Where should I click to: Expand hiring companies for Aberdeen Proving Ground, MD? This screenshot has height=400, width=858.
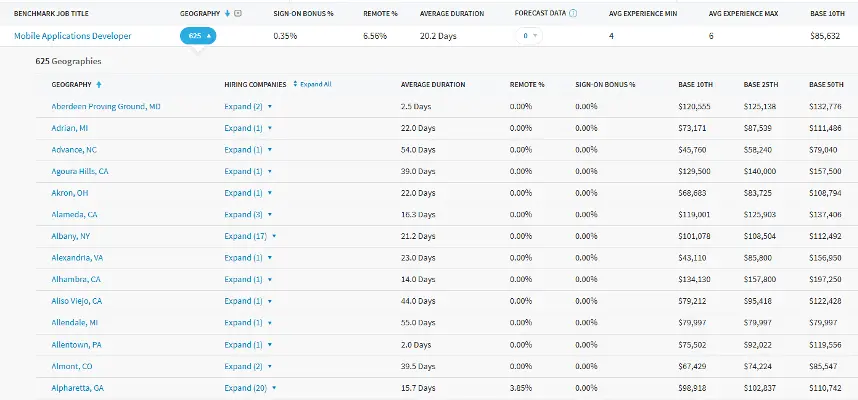pyautogui.click(x=248, y=107)
